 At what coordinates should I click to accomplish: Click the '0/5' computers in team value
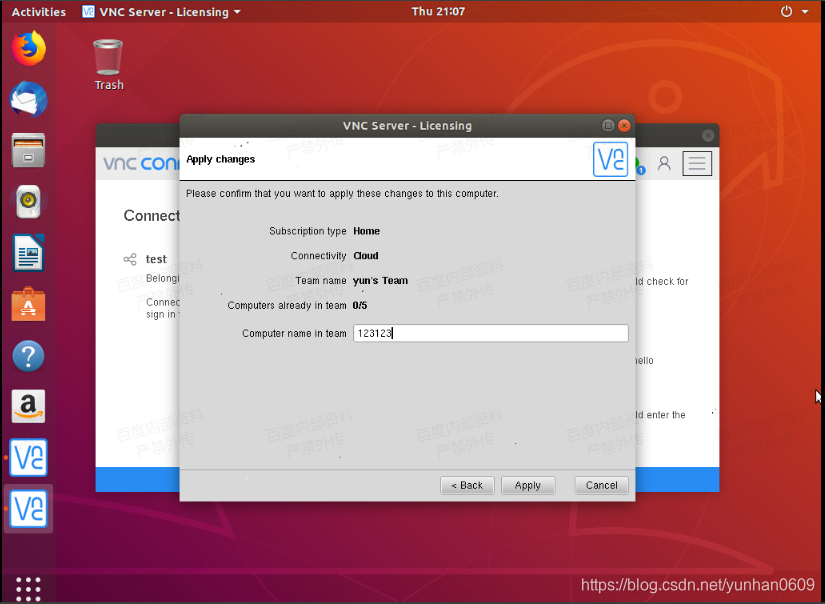(360, 305)
